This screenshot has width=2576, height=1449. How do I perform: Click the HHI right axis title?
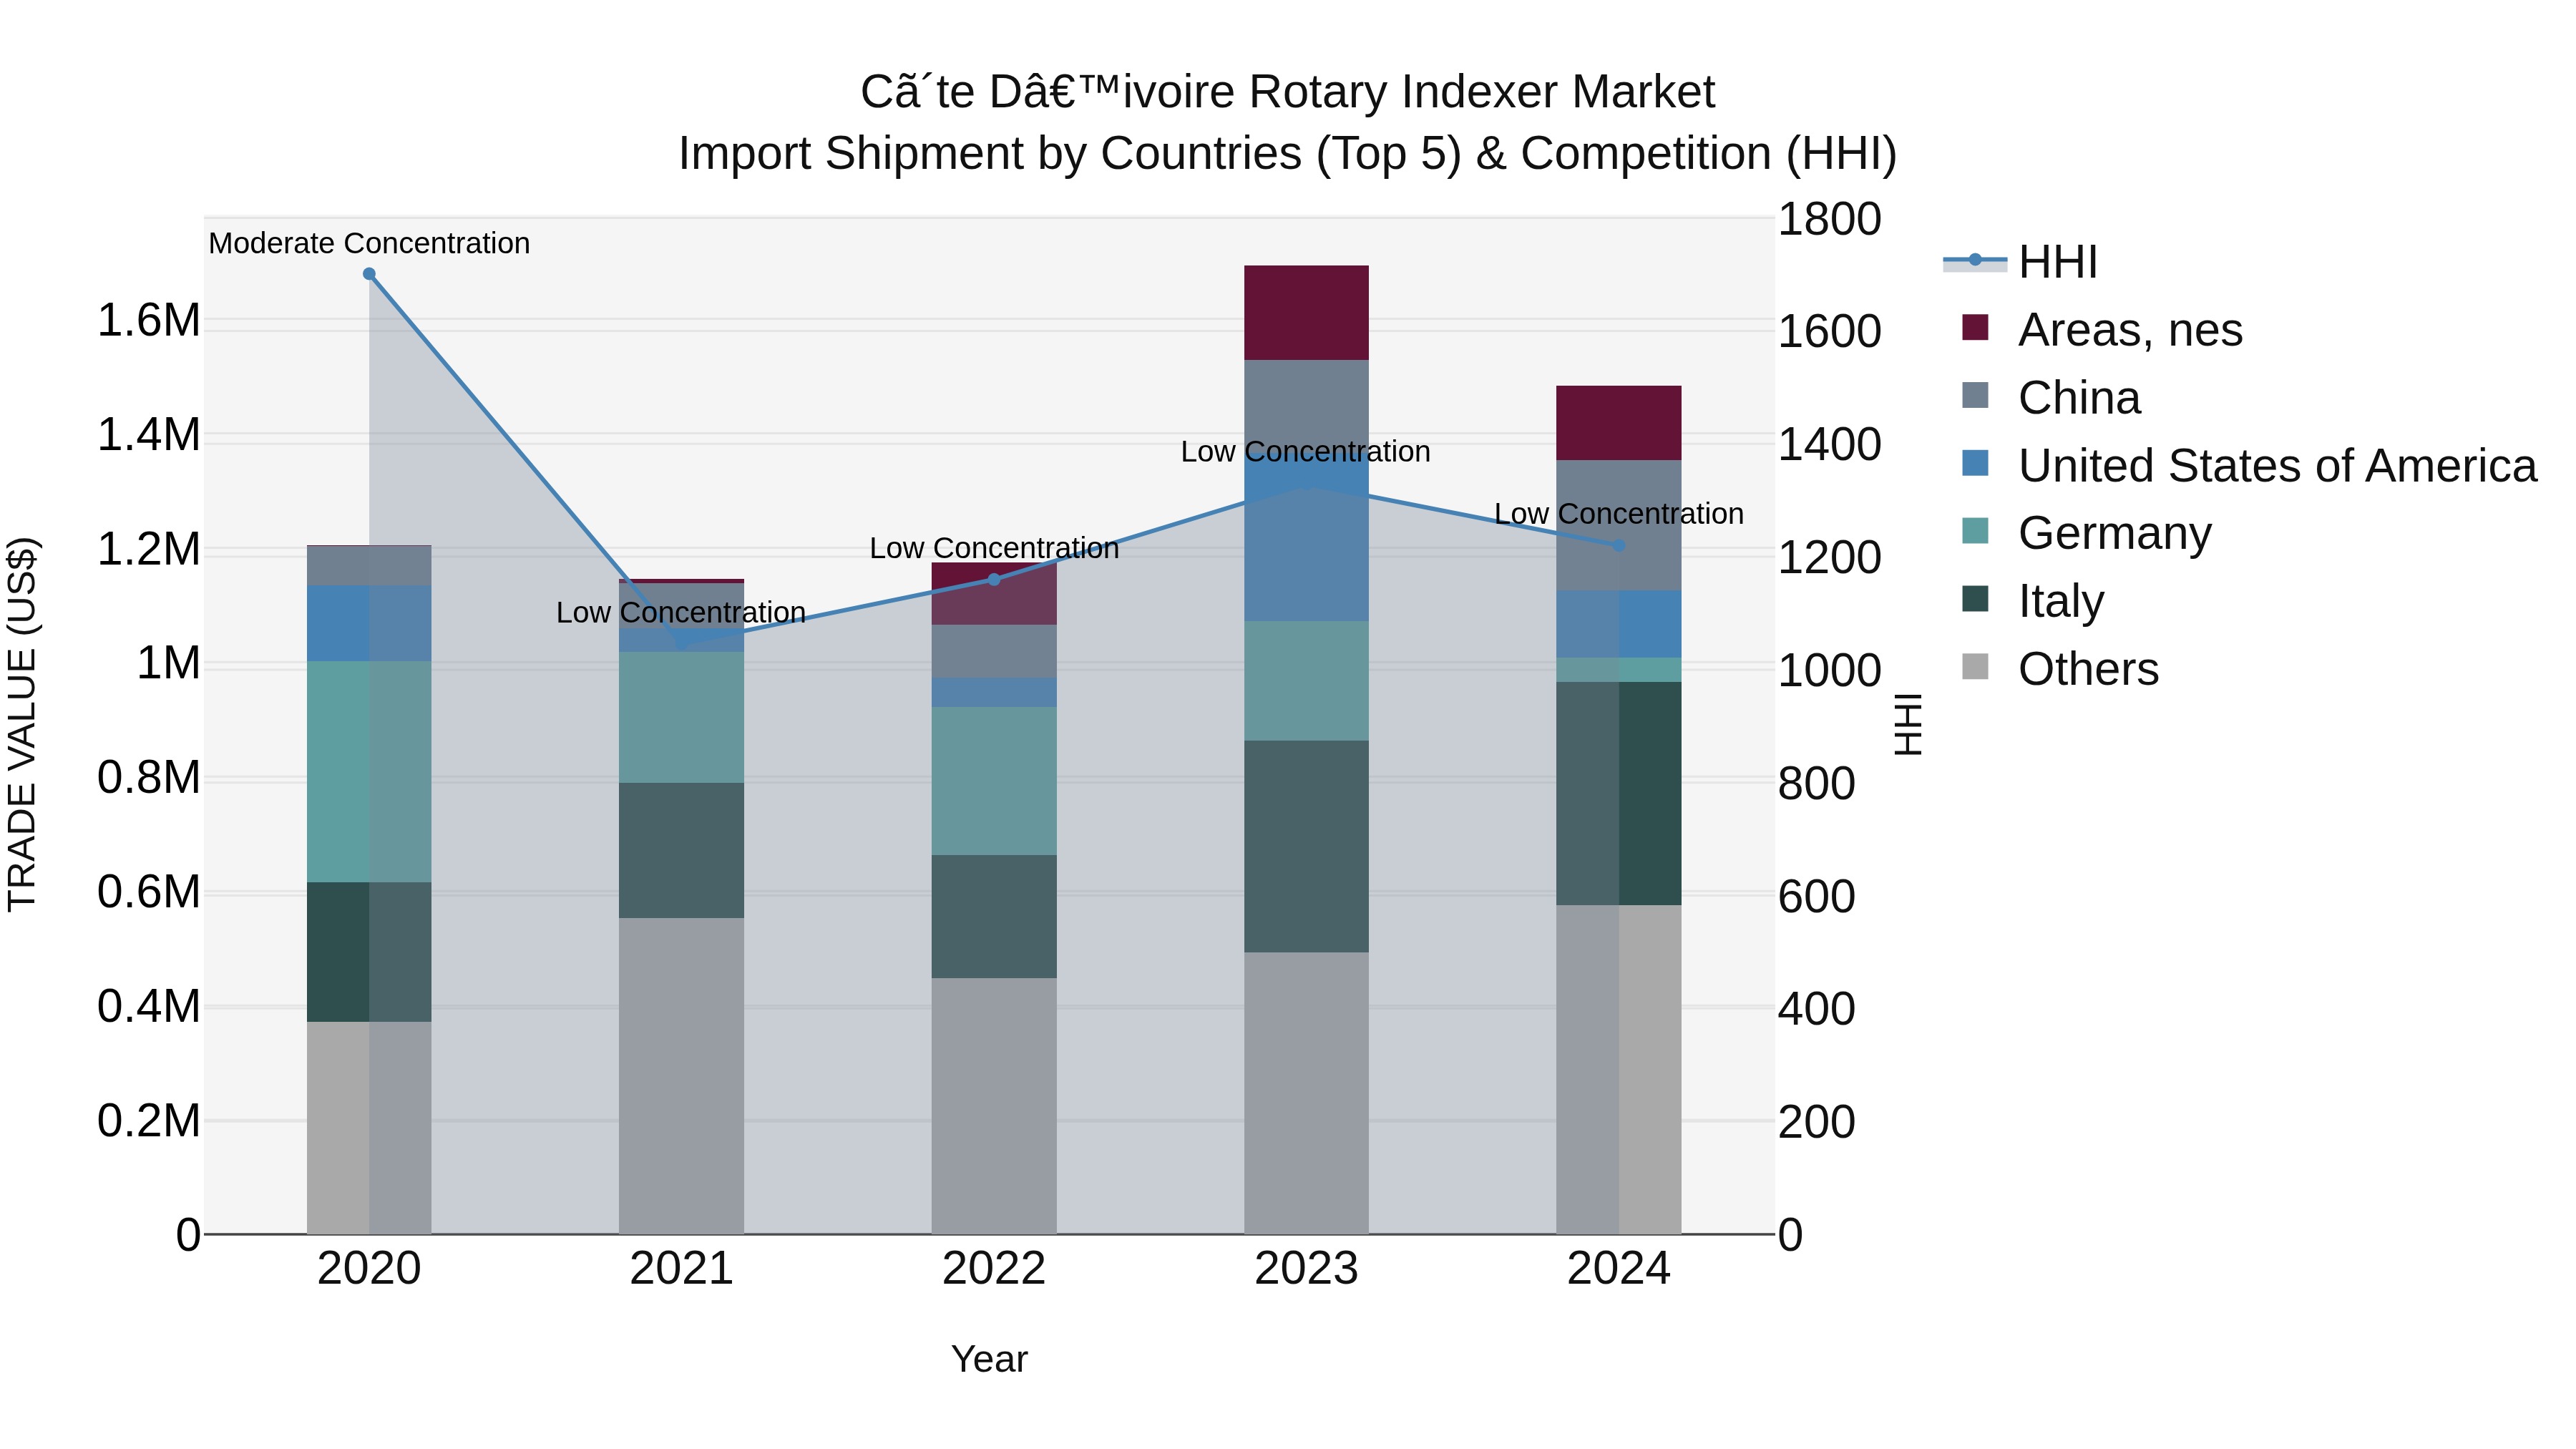click(1908, 724)
